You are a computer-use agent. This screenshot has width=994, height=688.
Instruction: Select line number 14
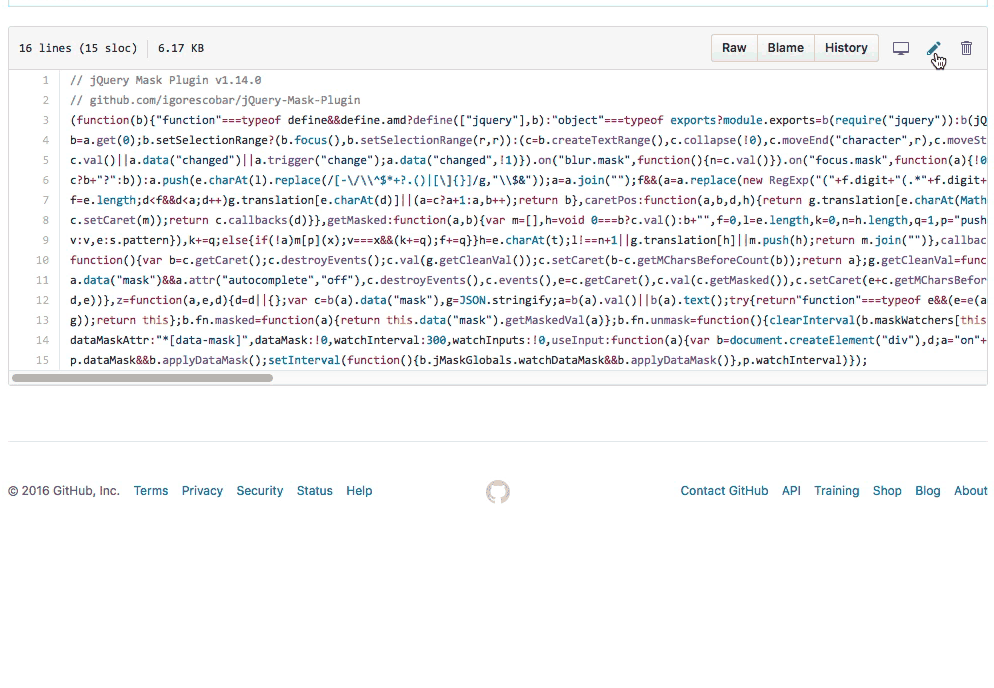(x=42, y=340)
